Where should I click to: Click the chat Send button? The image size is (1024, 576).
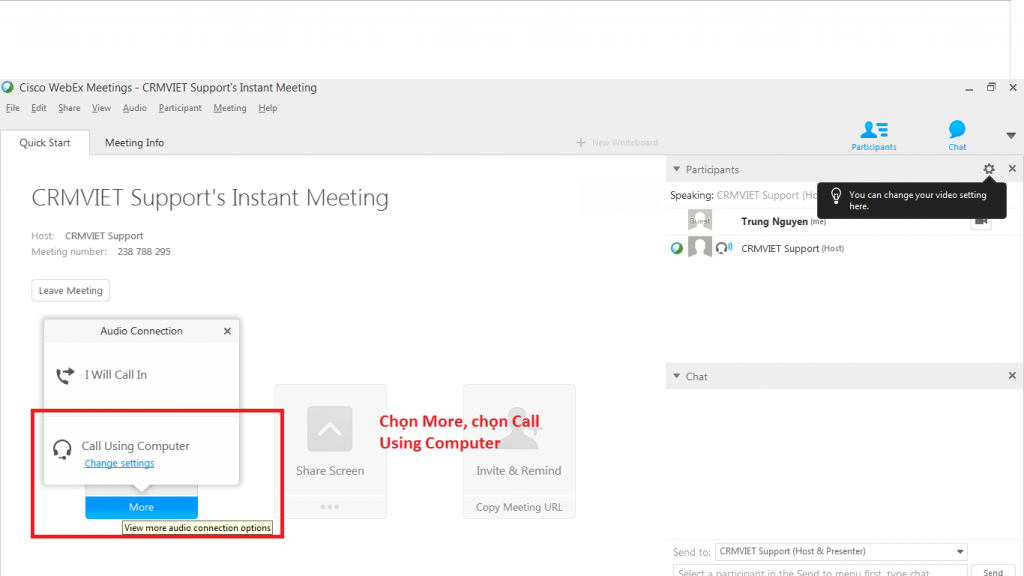993,571
